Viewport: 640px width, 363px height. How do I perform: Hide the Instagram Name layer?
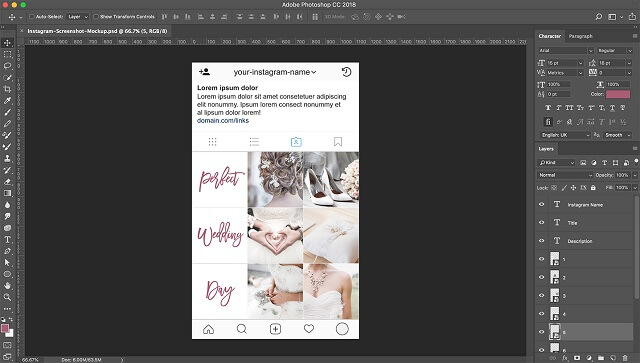coord(542,205)
